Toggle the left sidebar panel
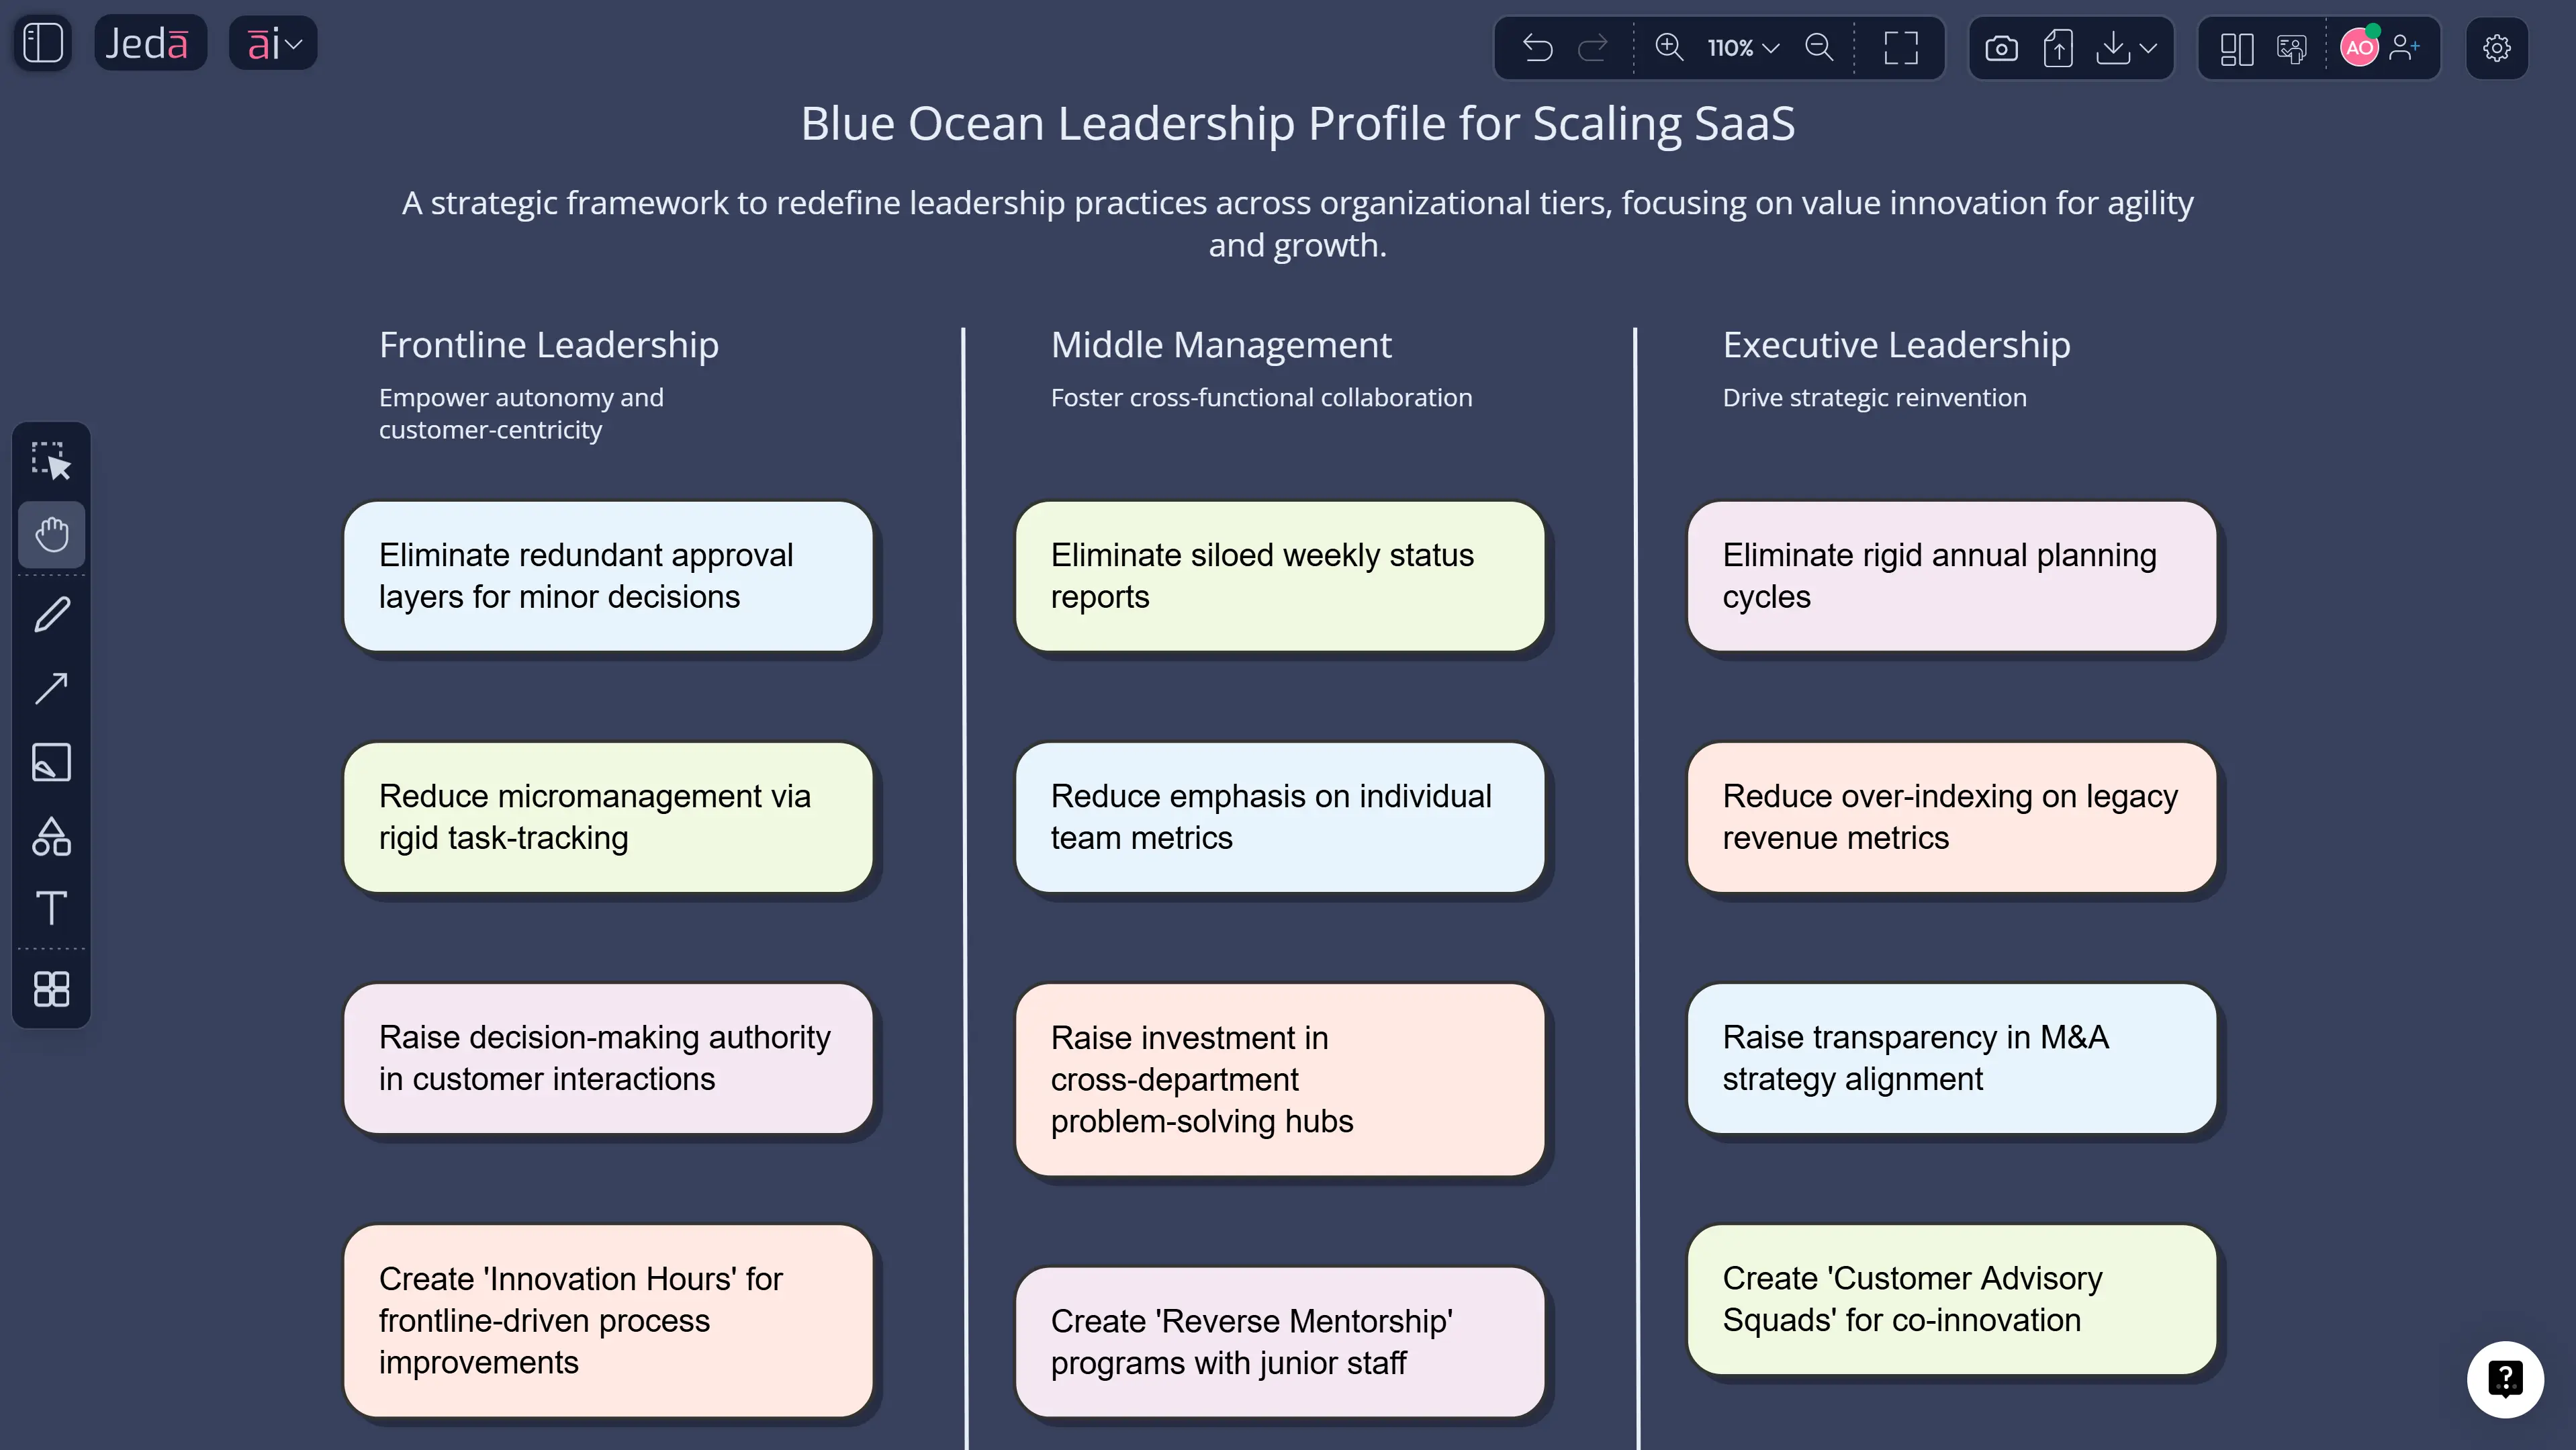Screen dimensions: 2576x1450 (42, 43)
